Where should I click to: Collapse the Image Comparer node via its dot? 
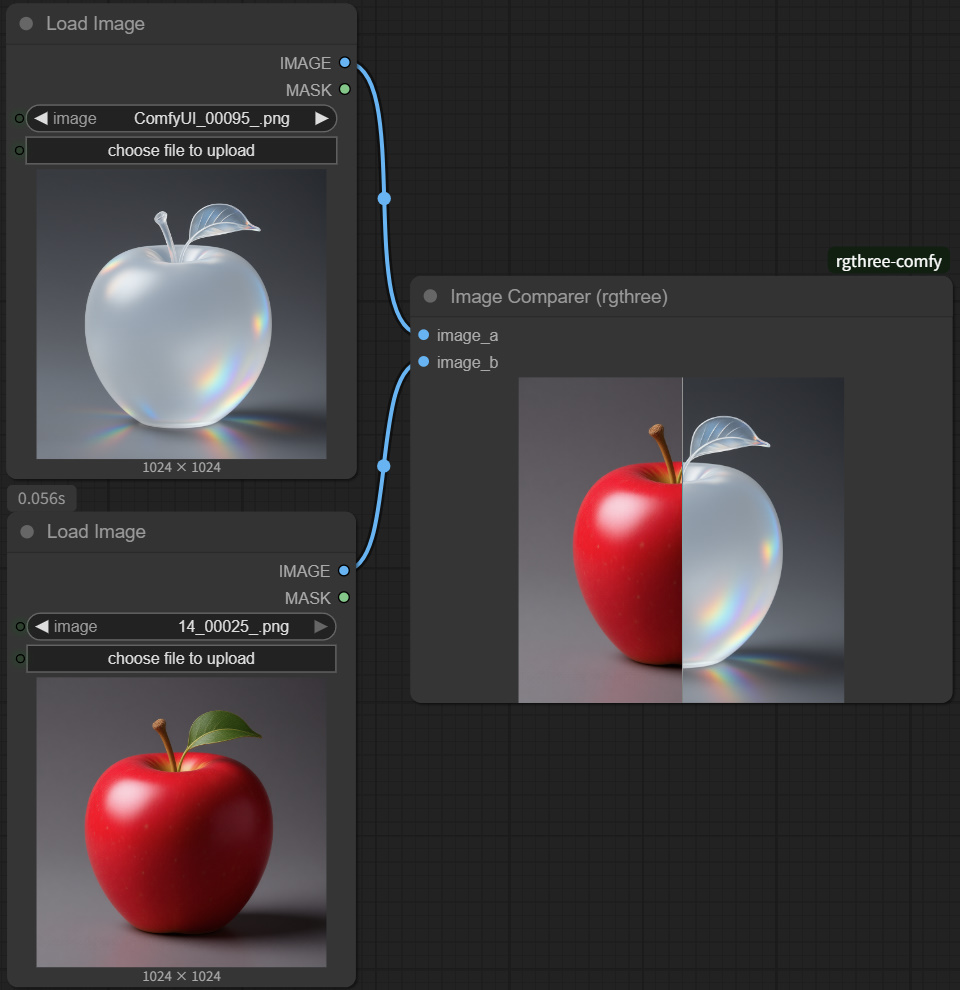[x=430, y=296]
